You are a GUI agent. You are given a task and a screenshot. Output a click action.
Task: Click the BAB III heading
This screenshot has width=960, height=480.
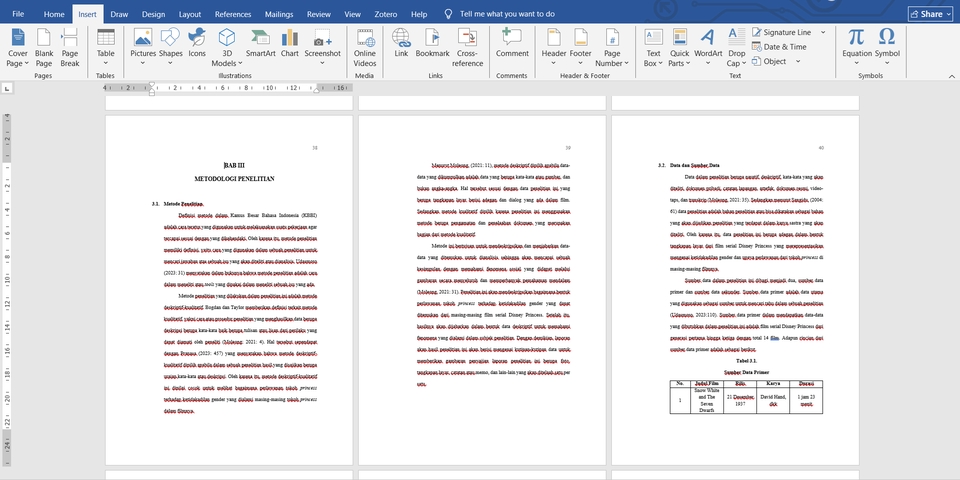[x=234, y=165]
